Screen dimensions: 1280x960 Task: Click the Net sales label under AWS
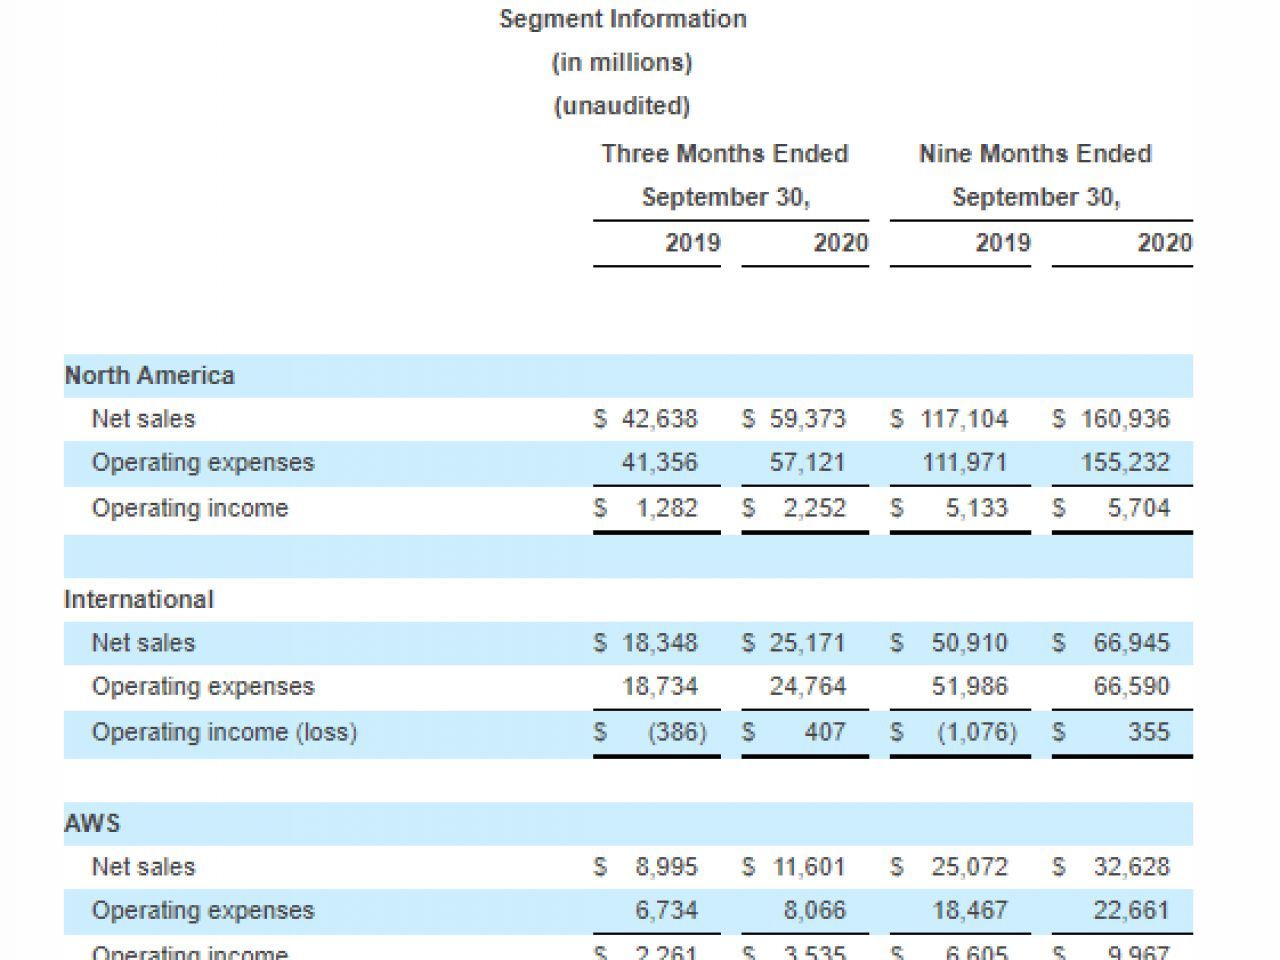click(144, 867)
